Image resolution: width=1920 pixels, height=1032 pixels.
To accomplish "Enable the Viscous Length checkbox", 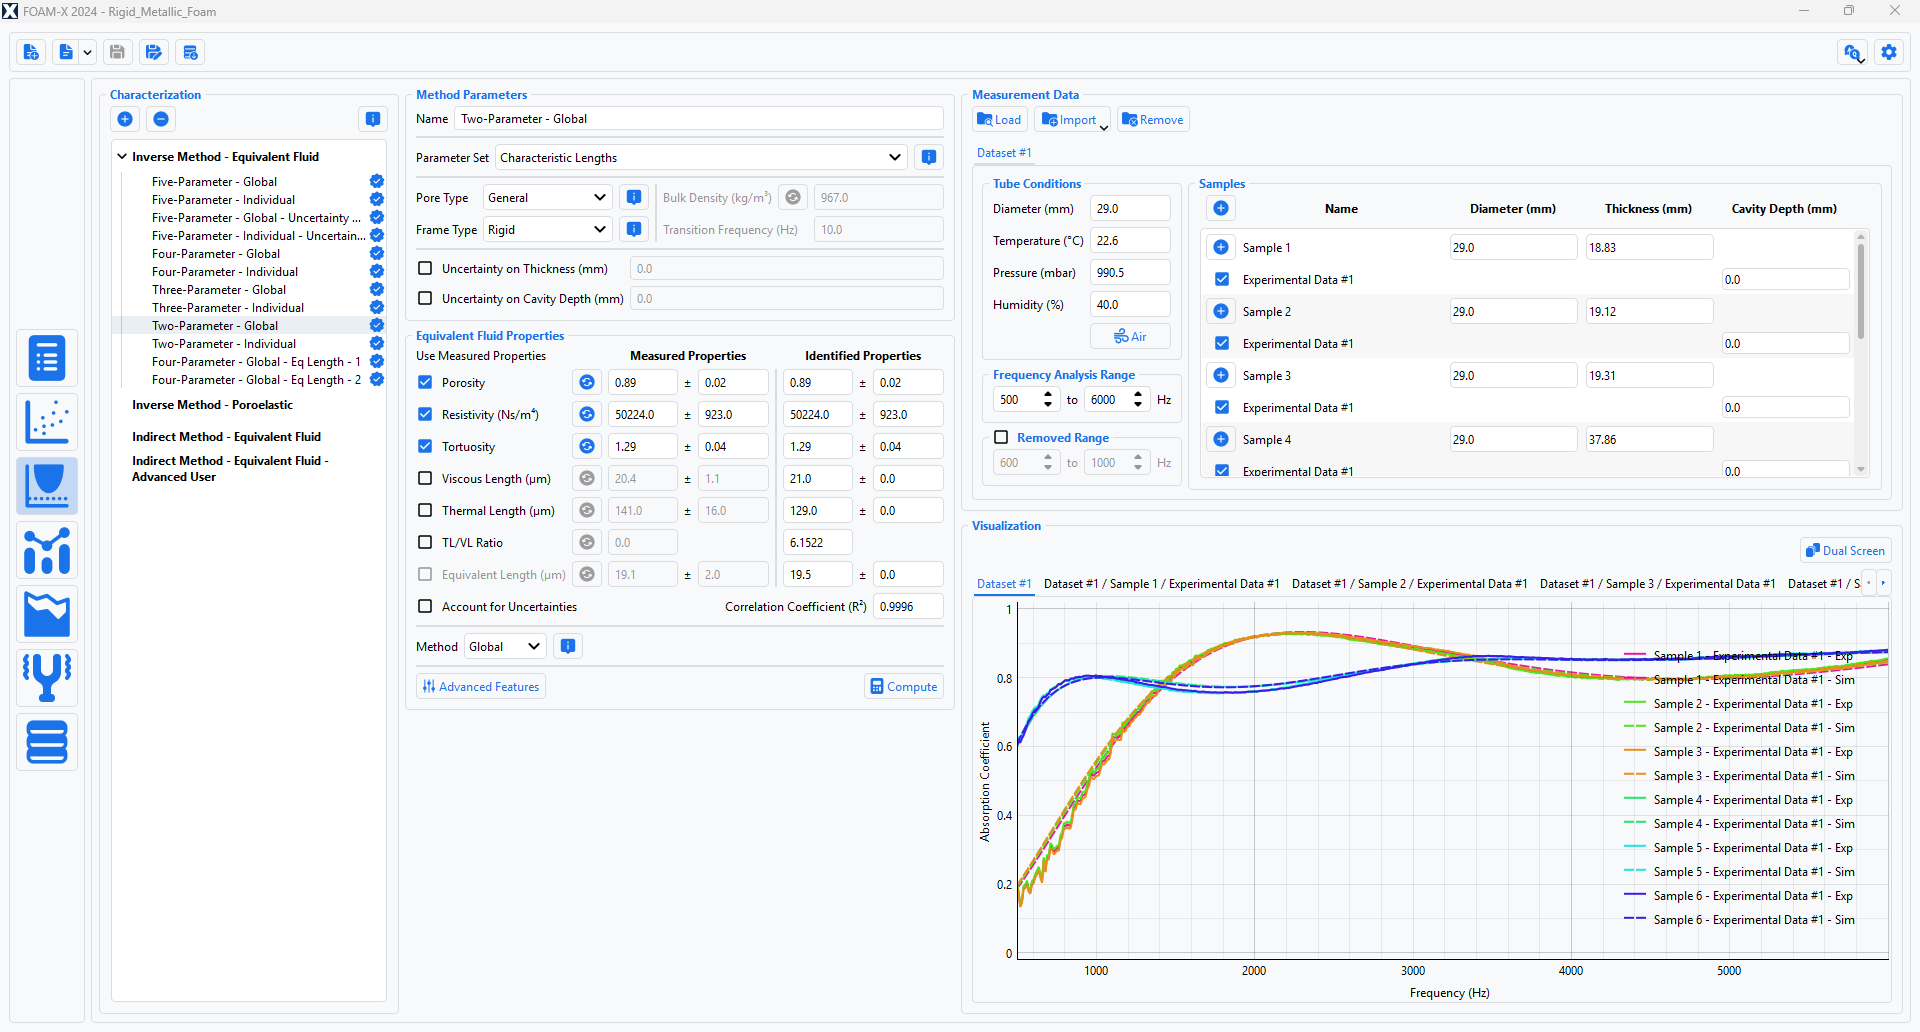I will [x=425, y=479].
